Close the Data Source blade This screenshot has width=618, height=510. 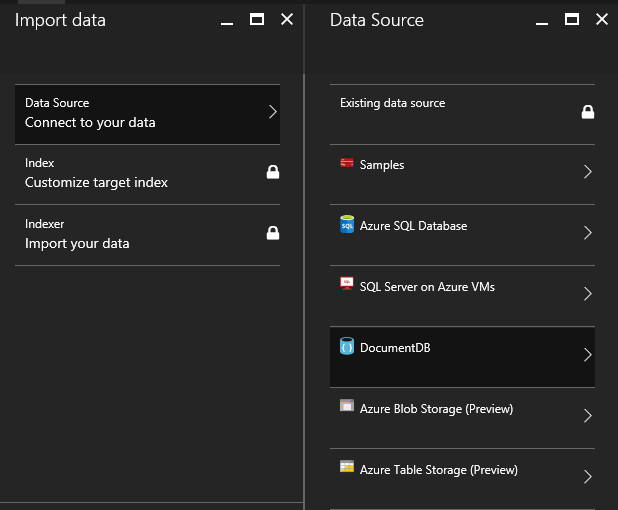pyautogui.click(x=602, y=19)
